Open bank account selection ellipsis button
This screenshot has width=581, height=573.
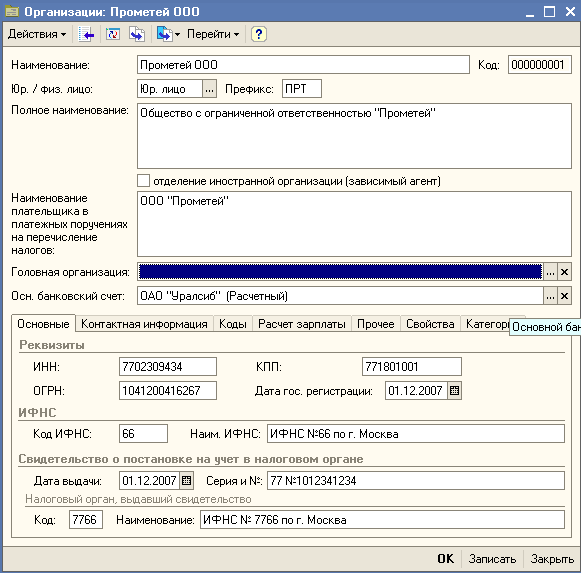550,296
